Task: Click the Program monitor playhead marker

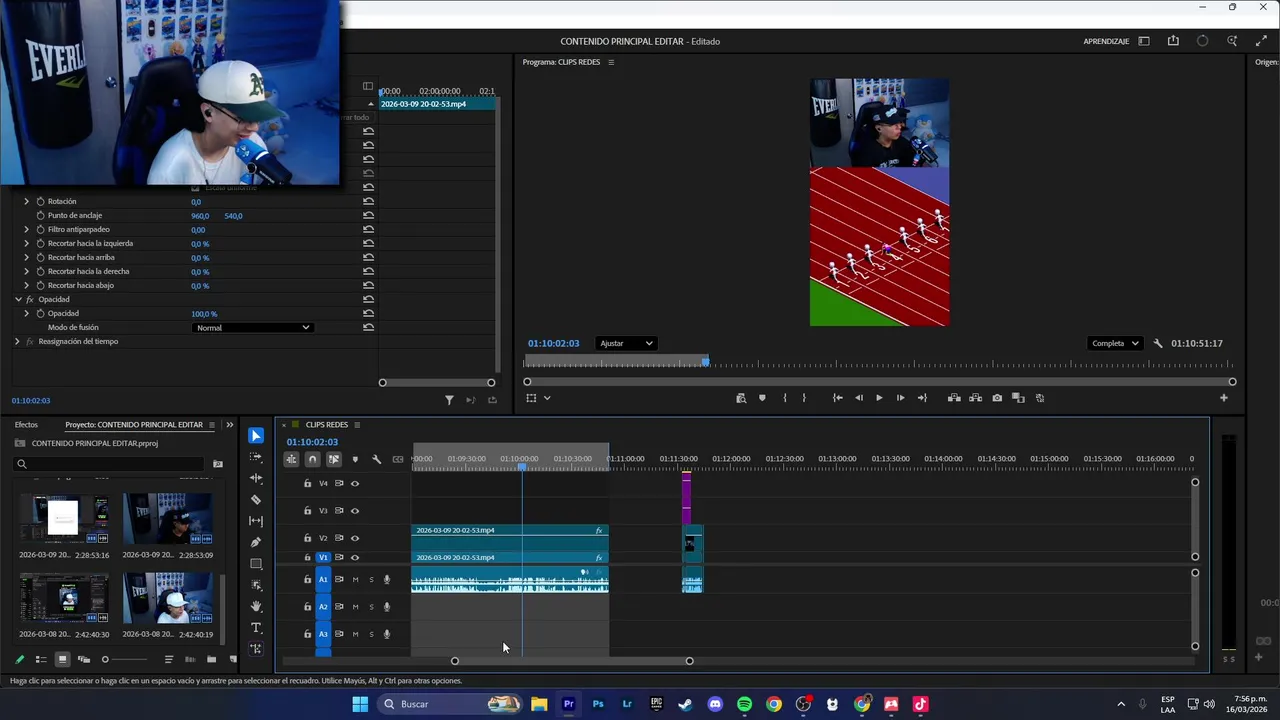Action: (705, 362)
